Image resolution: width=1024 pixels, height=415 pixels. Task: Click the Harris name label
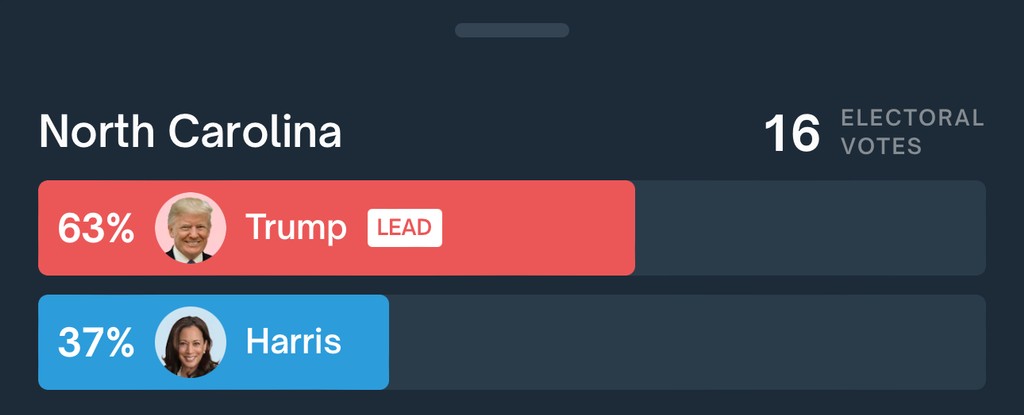(x=293, y=342)
